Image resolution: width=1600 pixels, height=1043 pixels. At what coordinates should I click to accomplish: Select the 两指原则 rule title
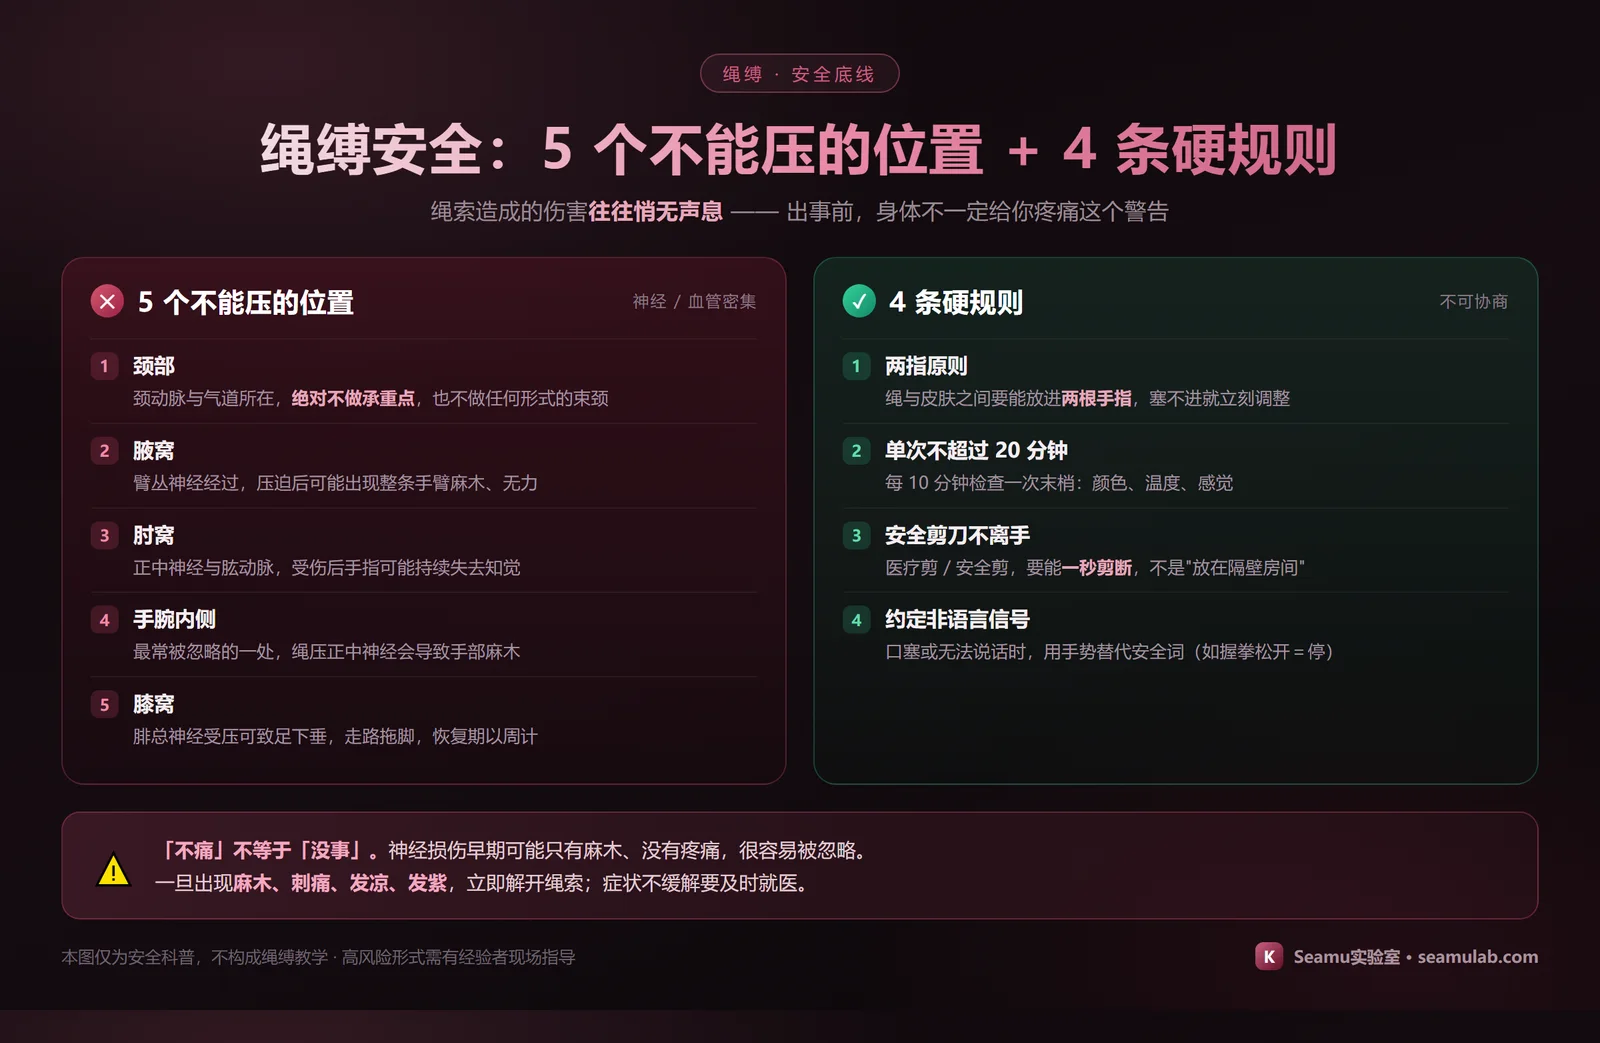[926, 366]
